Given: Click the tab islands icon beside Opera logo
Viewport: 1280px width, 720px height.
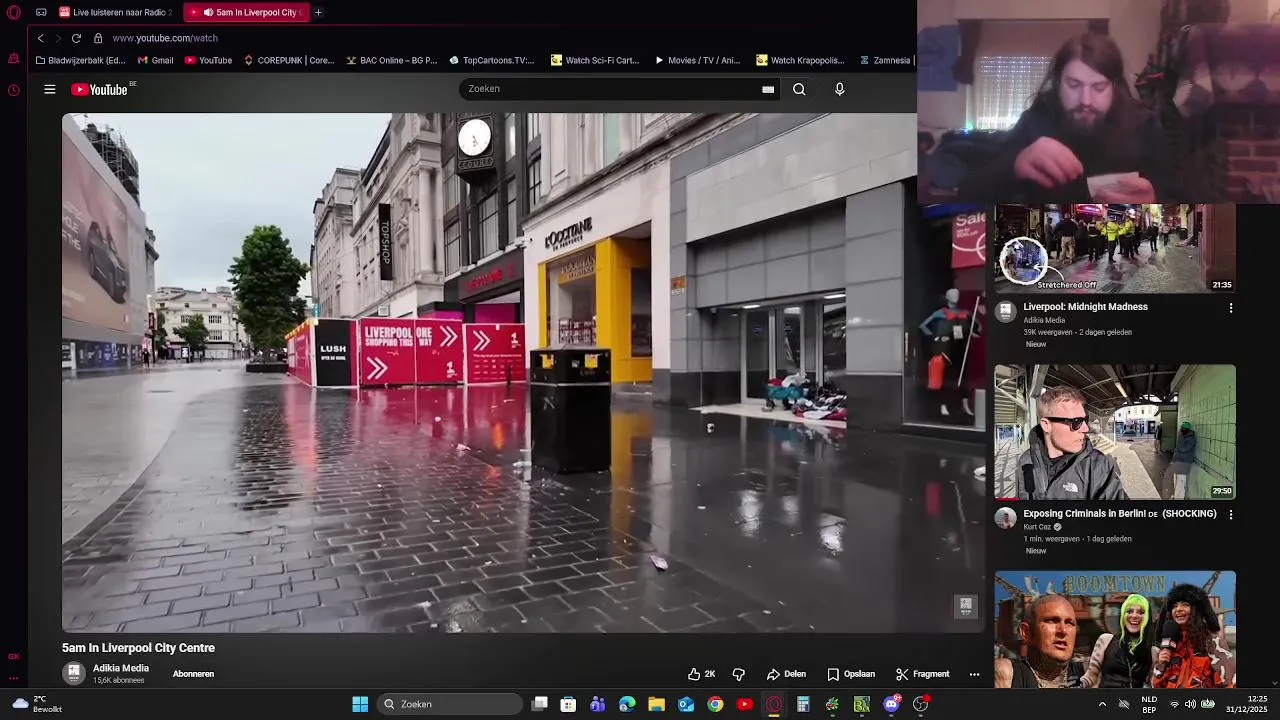Looking at the screenshot, I should tap(41, 12).
